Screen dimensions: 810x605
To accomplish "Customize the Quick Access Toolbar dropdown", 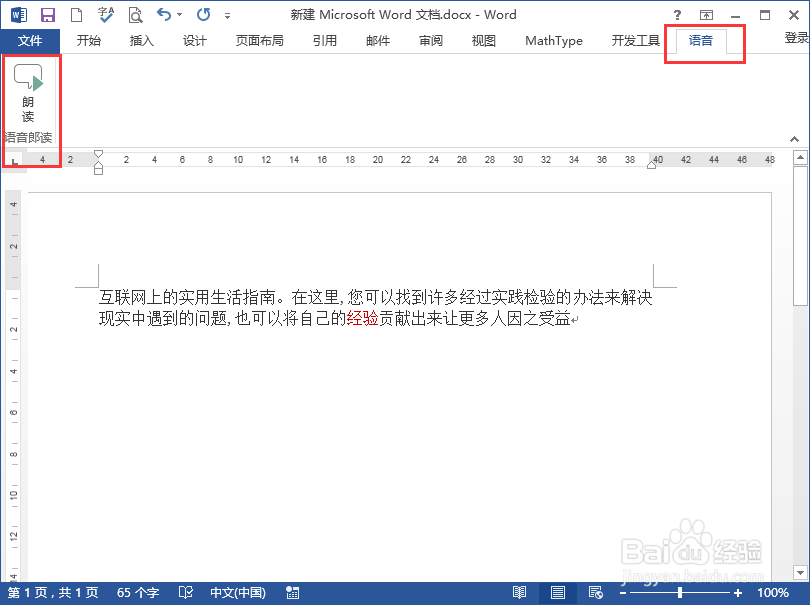I will coord(227,16).
